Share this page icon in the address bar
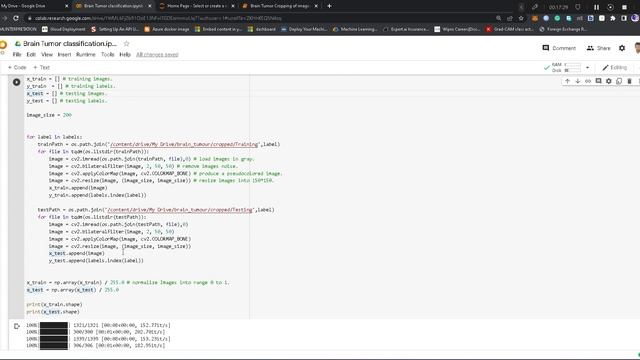Screen dimensions: 640x360 [x=510, y=18]
